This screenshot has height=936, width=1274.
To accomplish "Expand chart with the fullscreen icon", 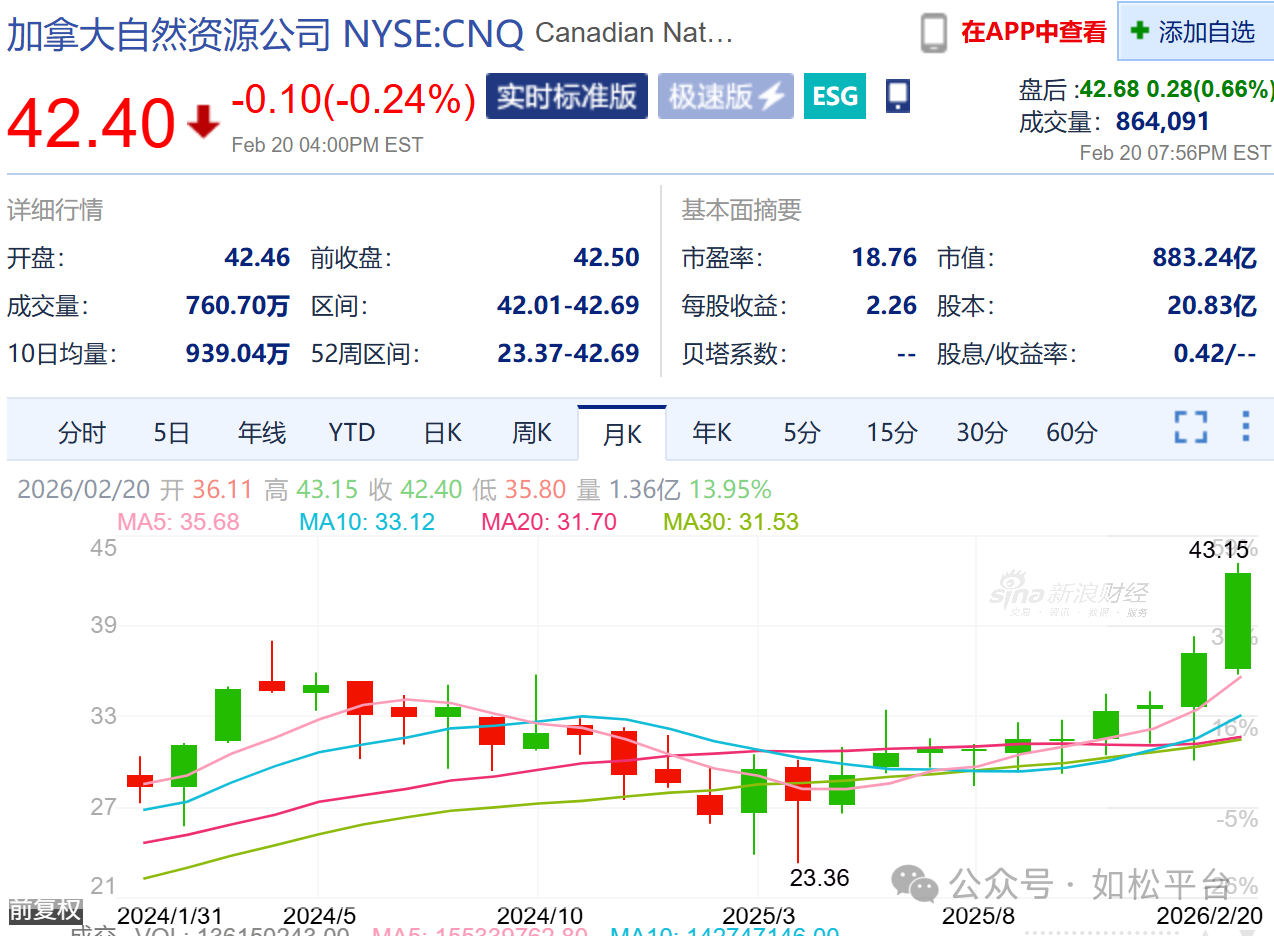I will tap(1190, 427).
